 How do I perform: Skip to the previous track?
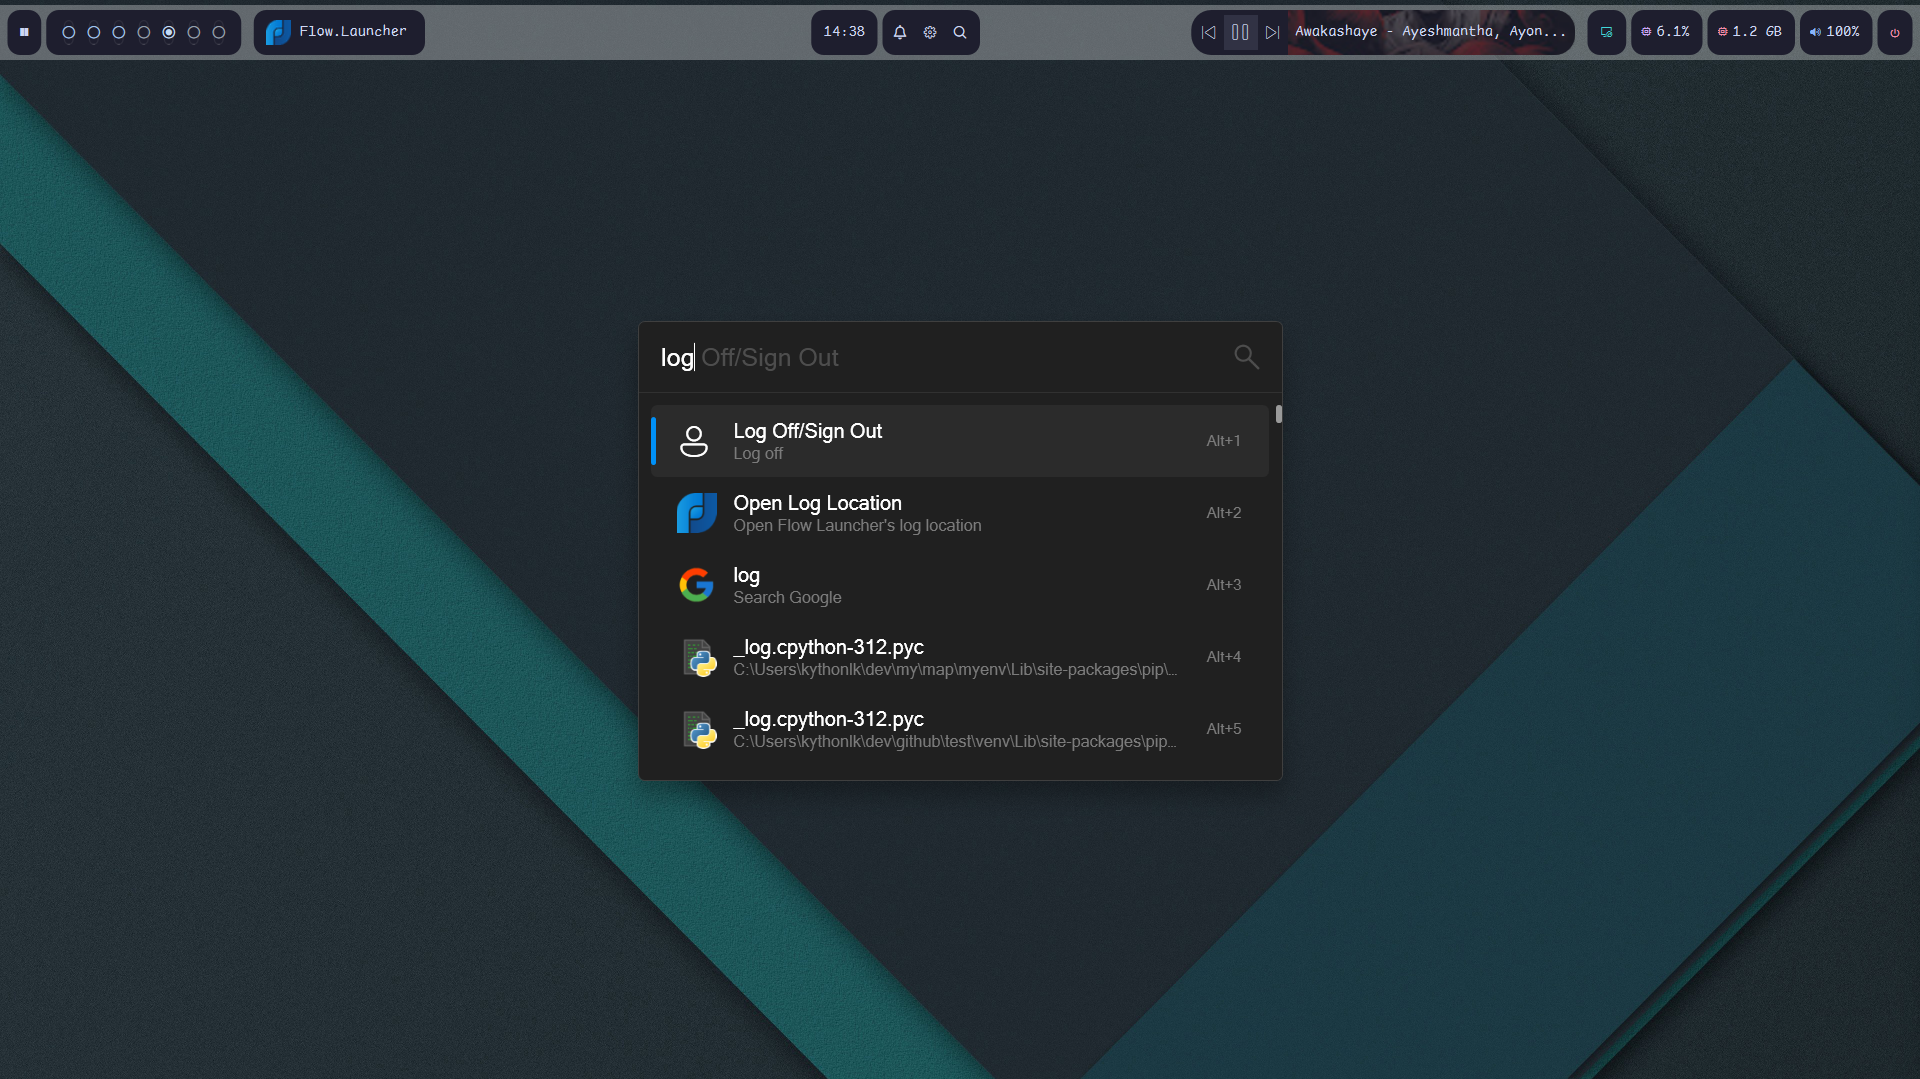click(1208, 32)
